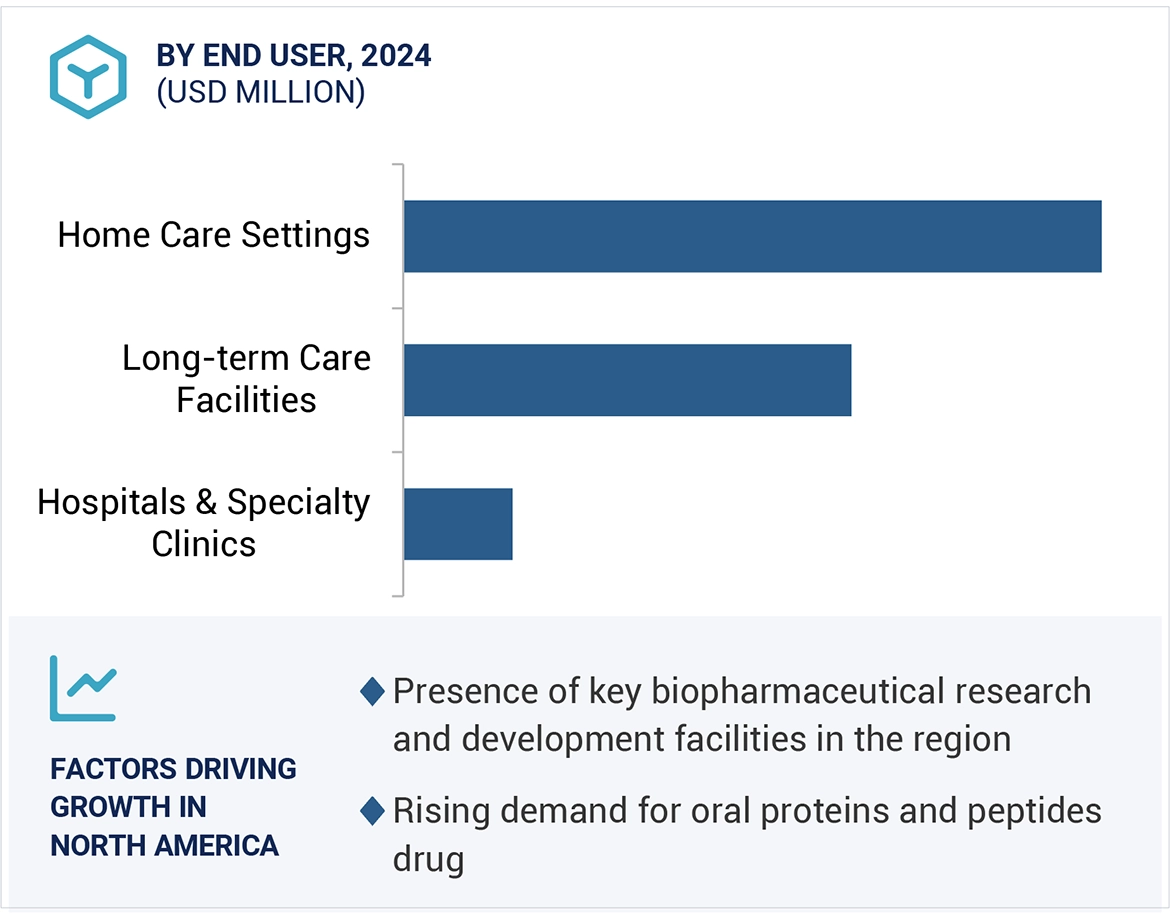The image size is (1170, 914).
Task: Click the 'BY END USER, 2024' heading
Action: click(294, 56)
